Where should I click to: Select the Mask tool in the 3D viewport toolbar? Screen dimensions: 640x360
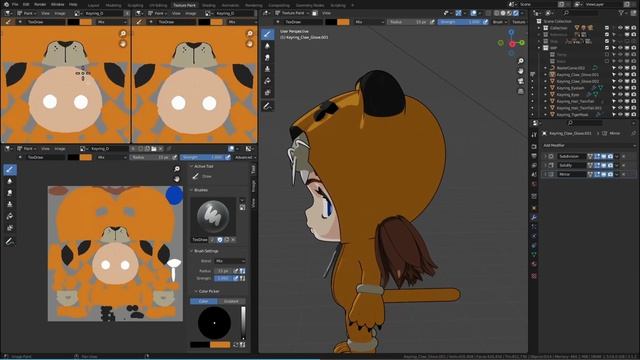click(267, 93)
